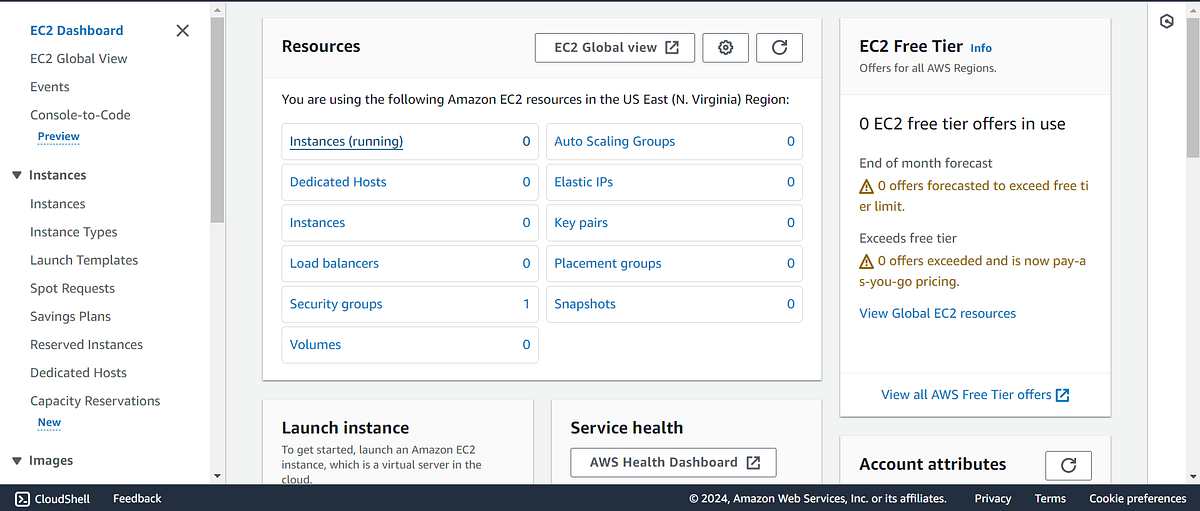Open Resources settings gear icon
This screenshot has width=1200, height=511.
point(726,47)
